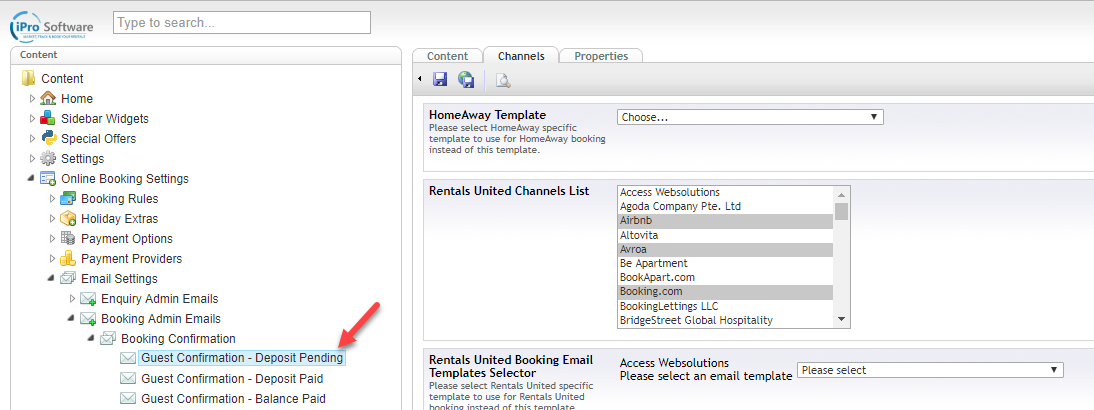Select Avroa in the channels list
Screen dimensions: 1094x410
[x=726, y=249]
